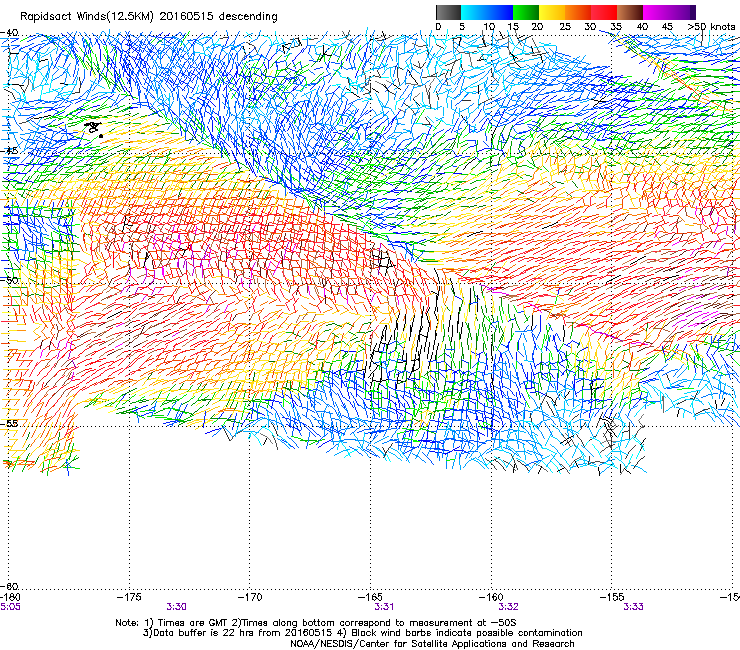
Task: Click the red 30-35 knots legend color
Action: click(604, 12)
